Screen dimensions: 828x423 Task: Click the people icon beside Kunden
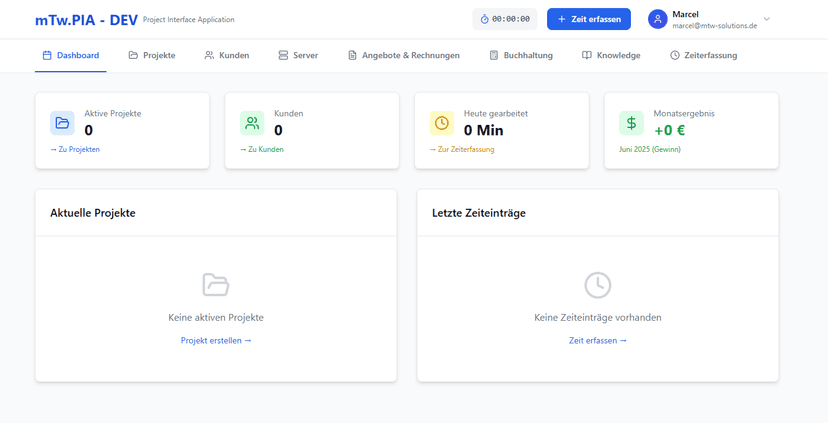209,55
